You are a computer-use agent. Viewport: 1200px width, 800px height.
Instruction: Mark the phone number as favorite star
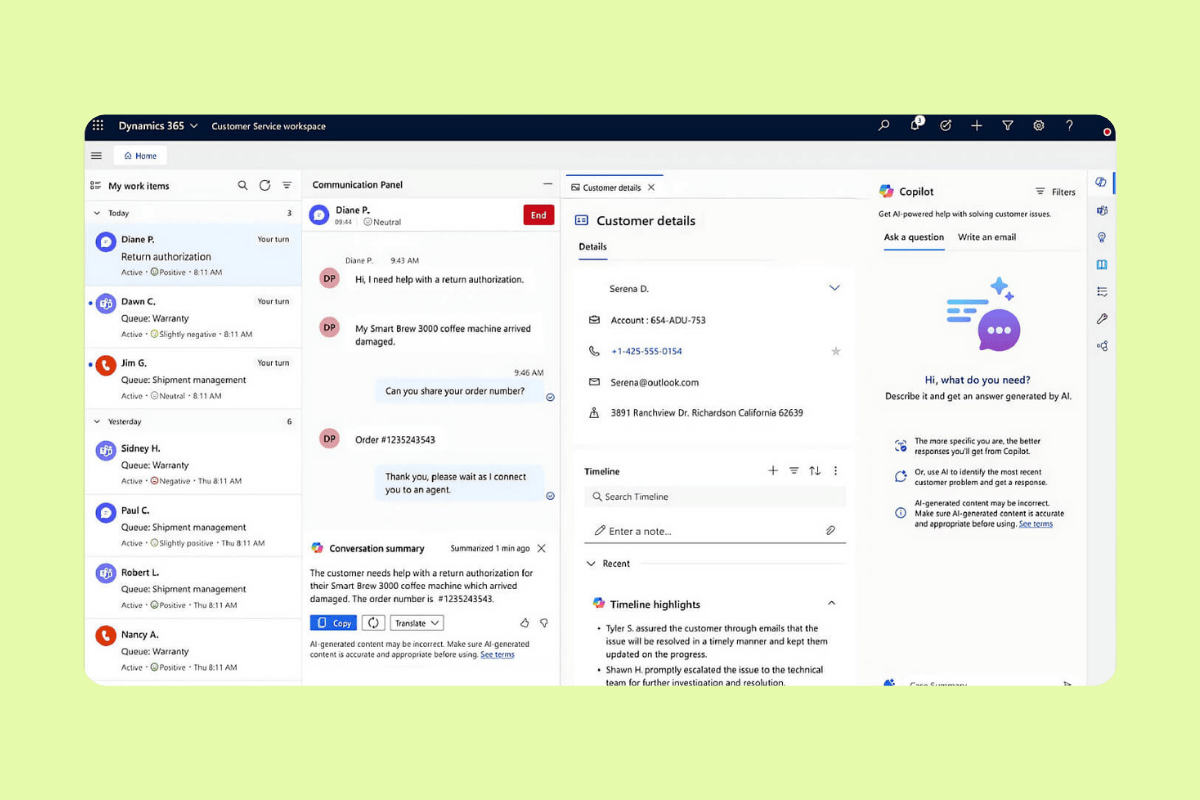click(x=836, y=351)
